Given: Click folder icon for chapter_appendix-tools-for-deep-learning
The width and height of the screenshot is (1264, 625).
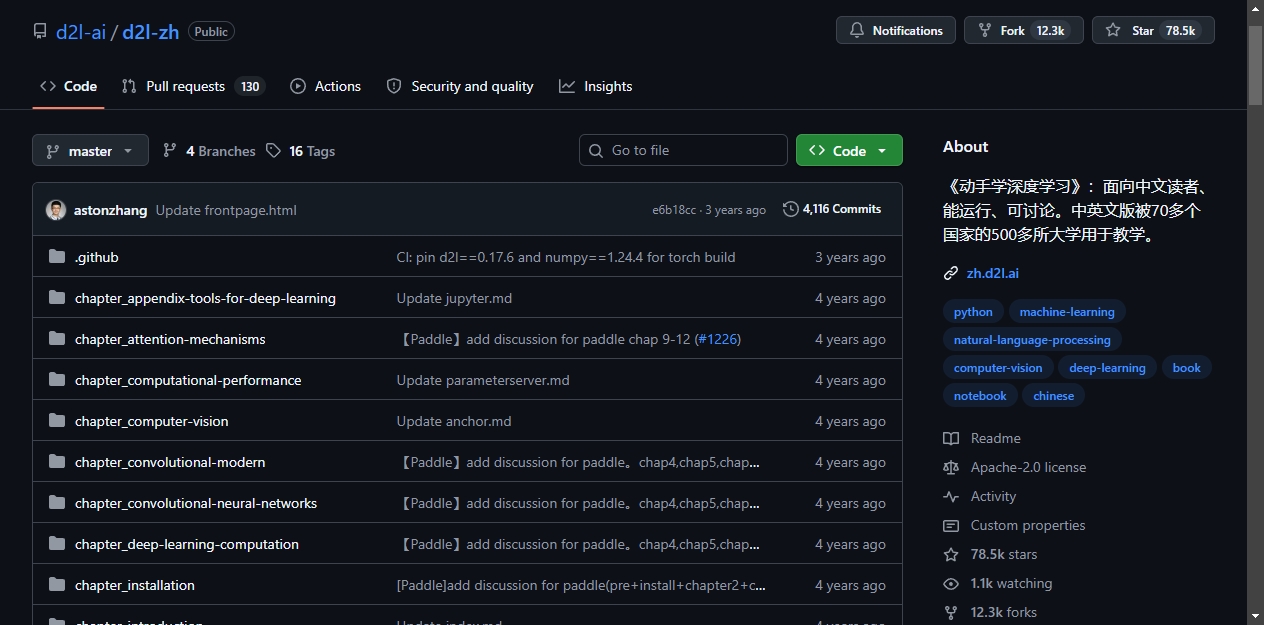Looking at the screenshot, I should click(57, 298).
